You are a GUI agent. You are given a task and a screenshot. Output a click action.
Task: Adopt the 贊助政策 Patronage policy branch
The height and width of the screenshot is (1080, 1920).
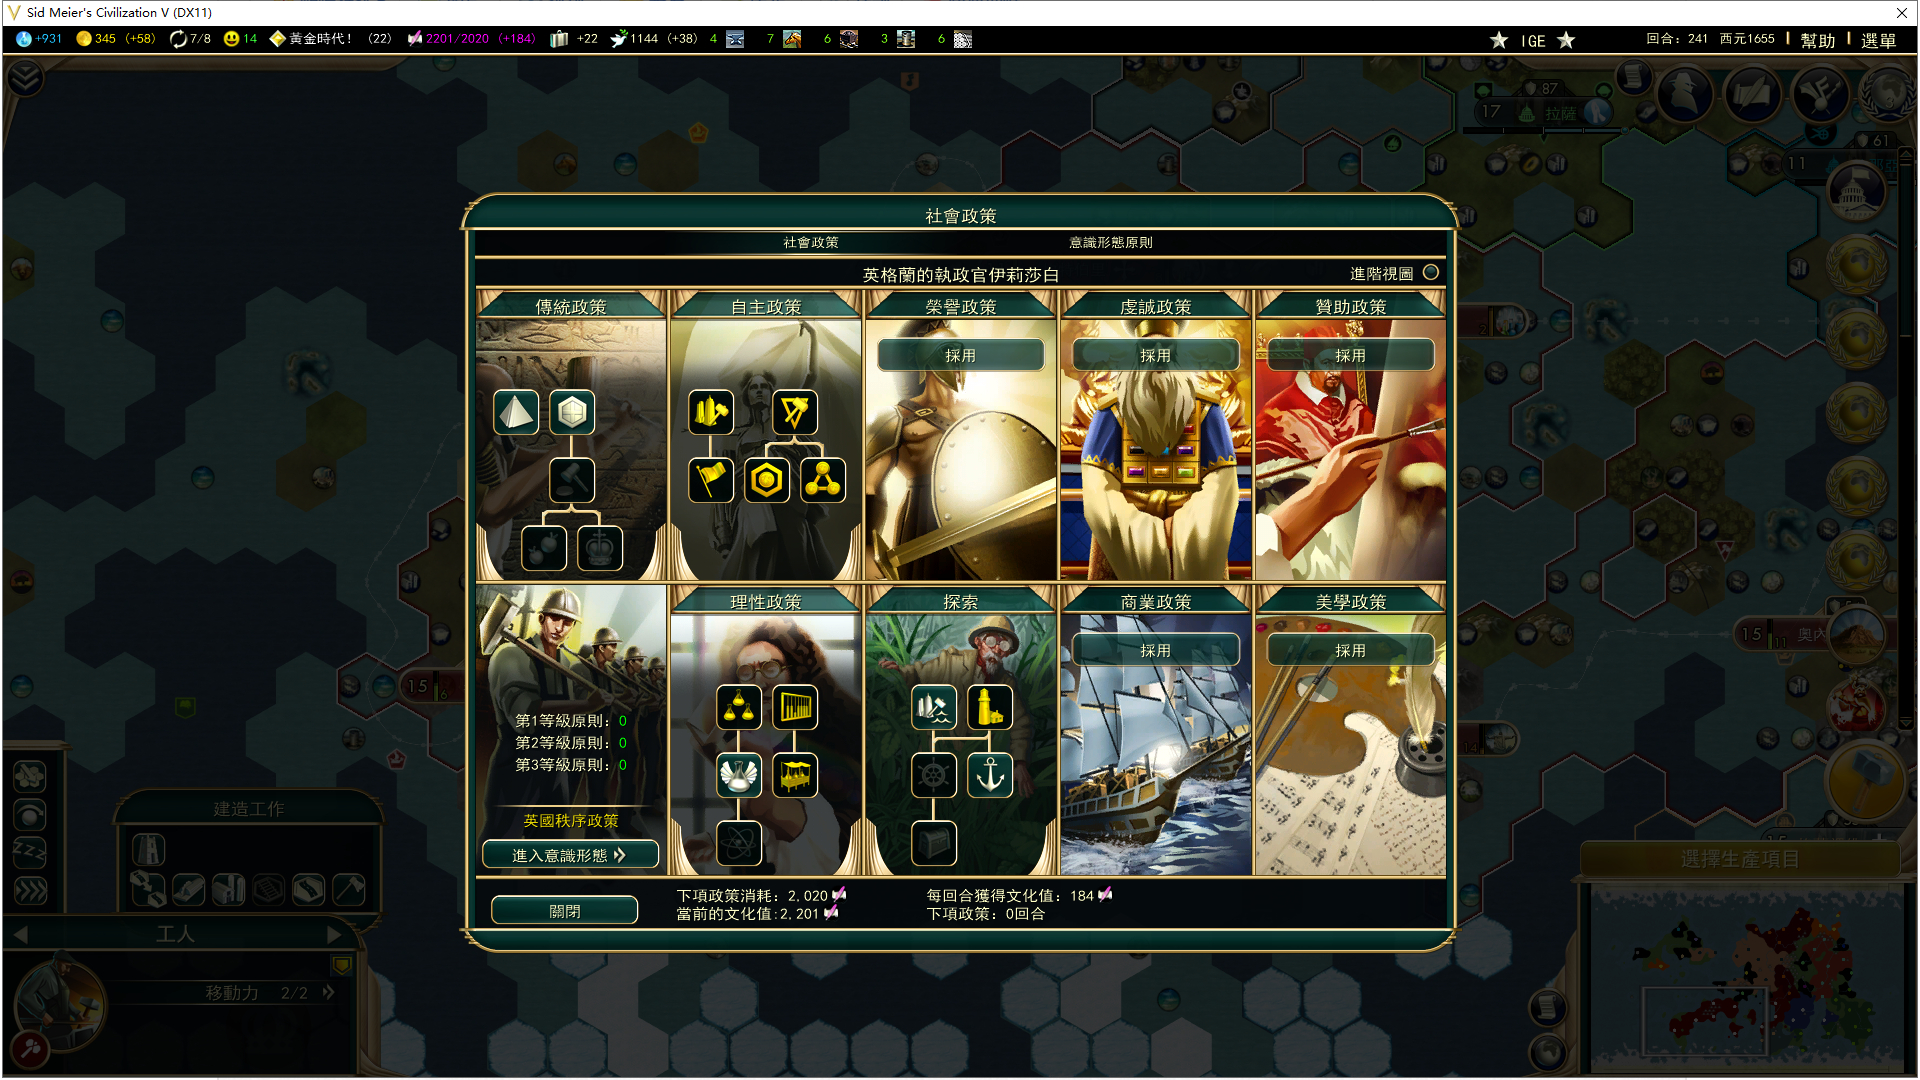1351,355
